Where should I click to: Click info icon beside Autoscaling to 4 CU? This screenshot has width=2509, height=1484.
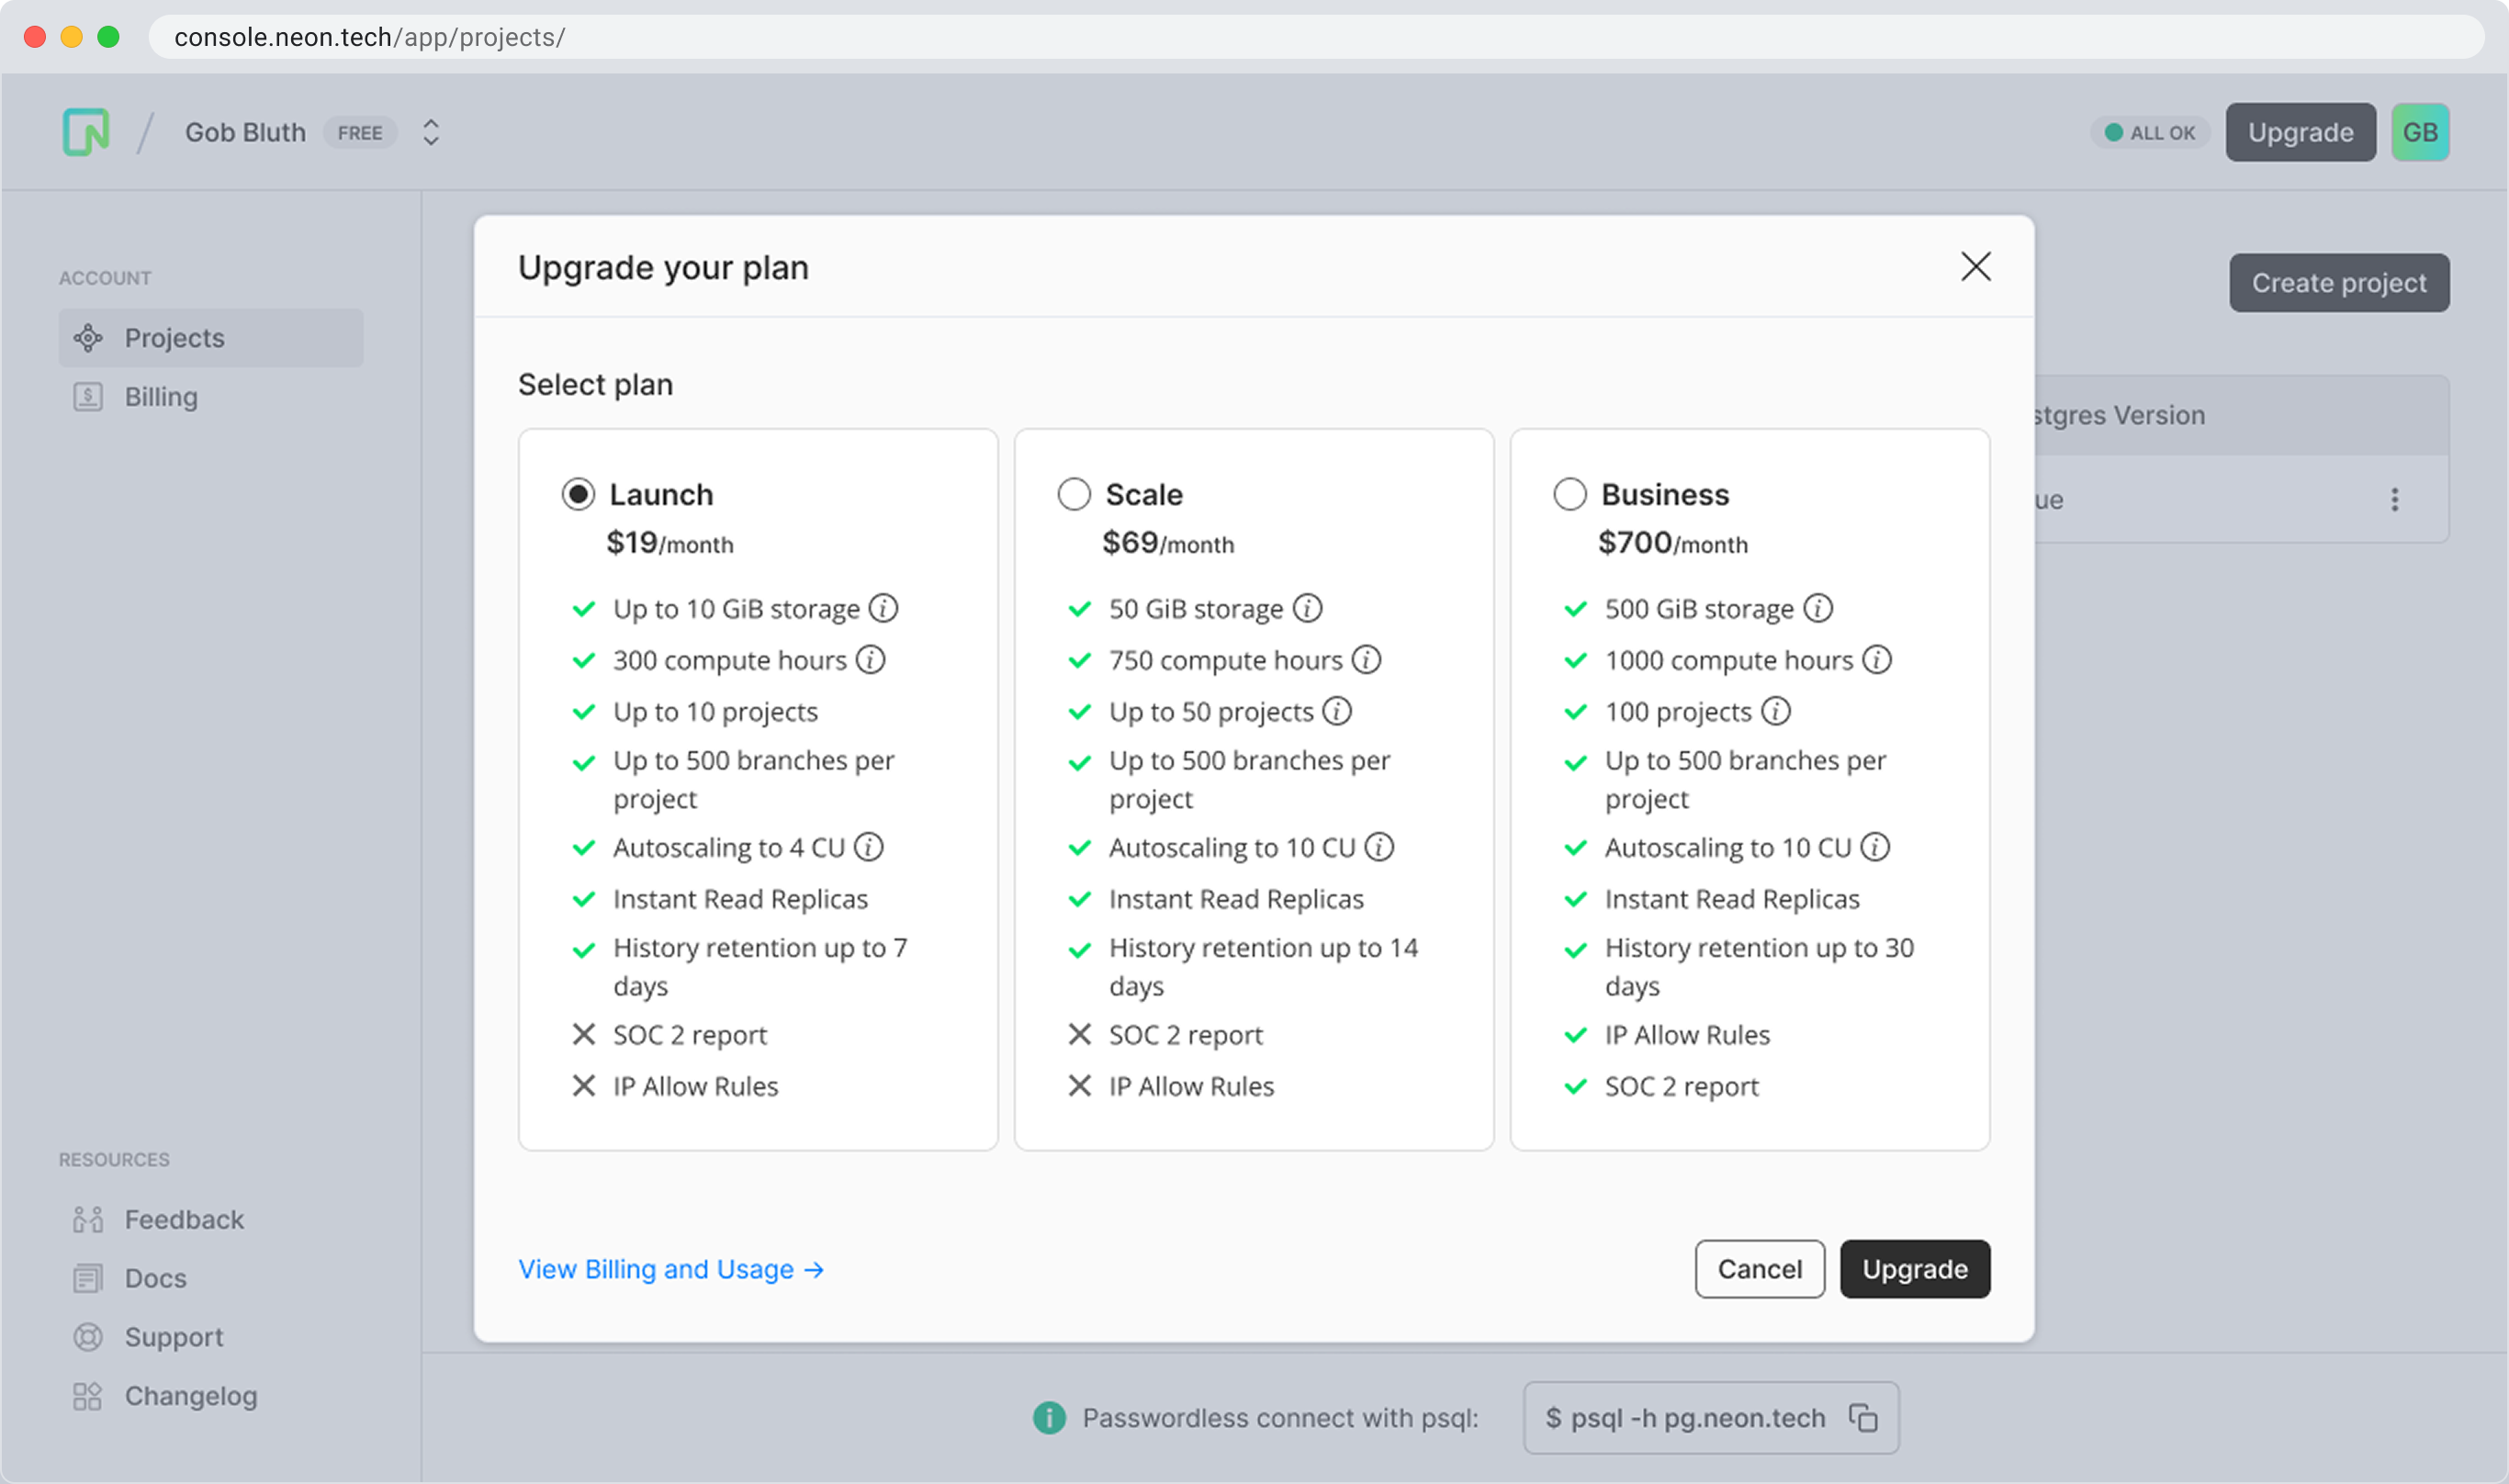[868, 847]
